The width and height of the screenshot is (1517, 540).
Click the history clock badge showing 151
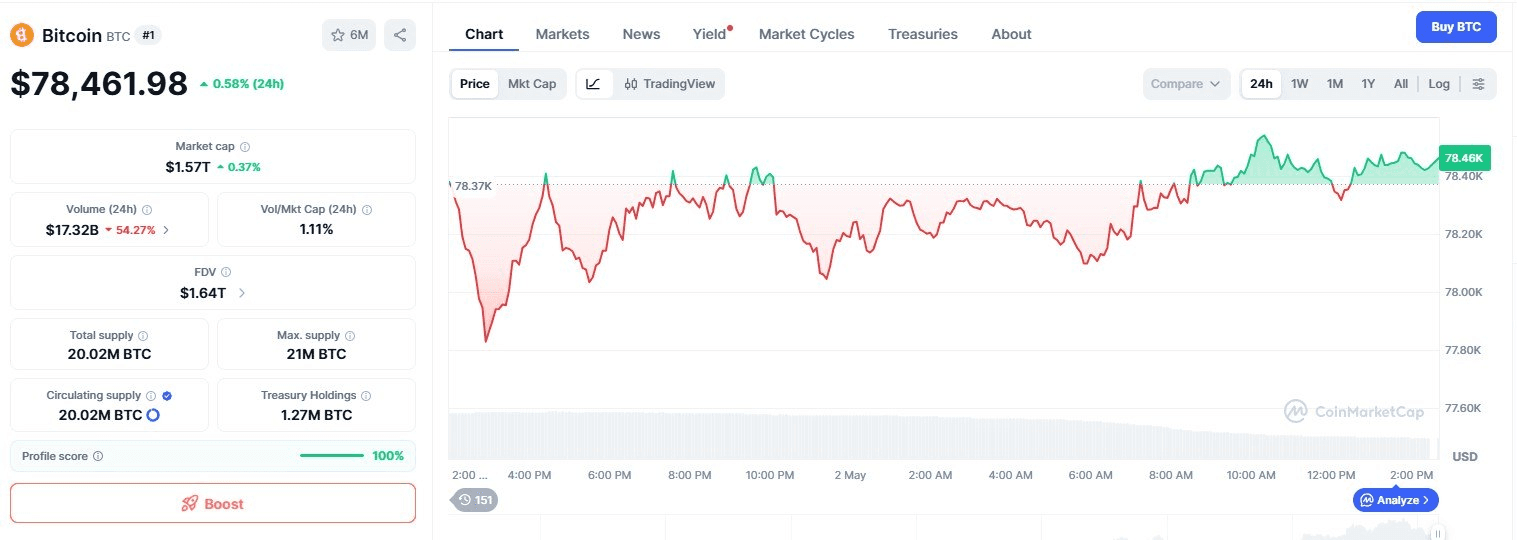(475, 500)
